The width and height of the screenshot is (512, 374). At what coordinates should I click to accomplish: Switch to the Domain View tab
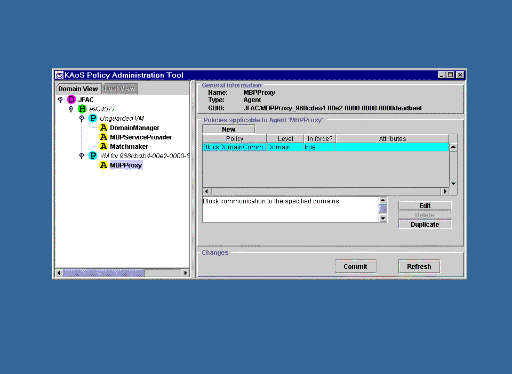coord(78,89)
